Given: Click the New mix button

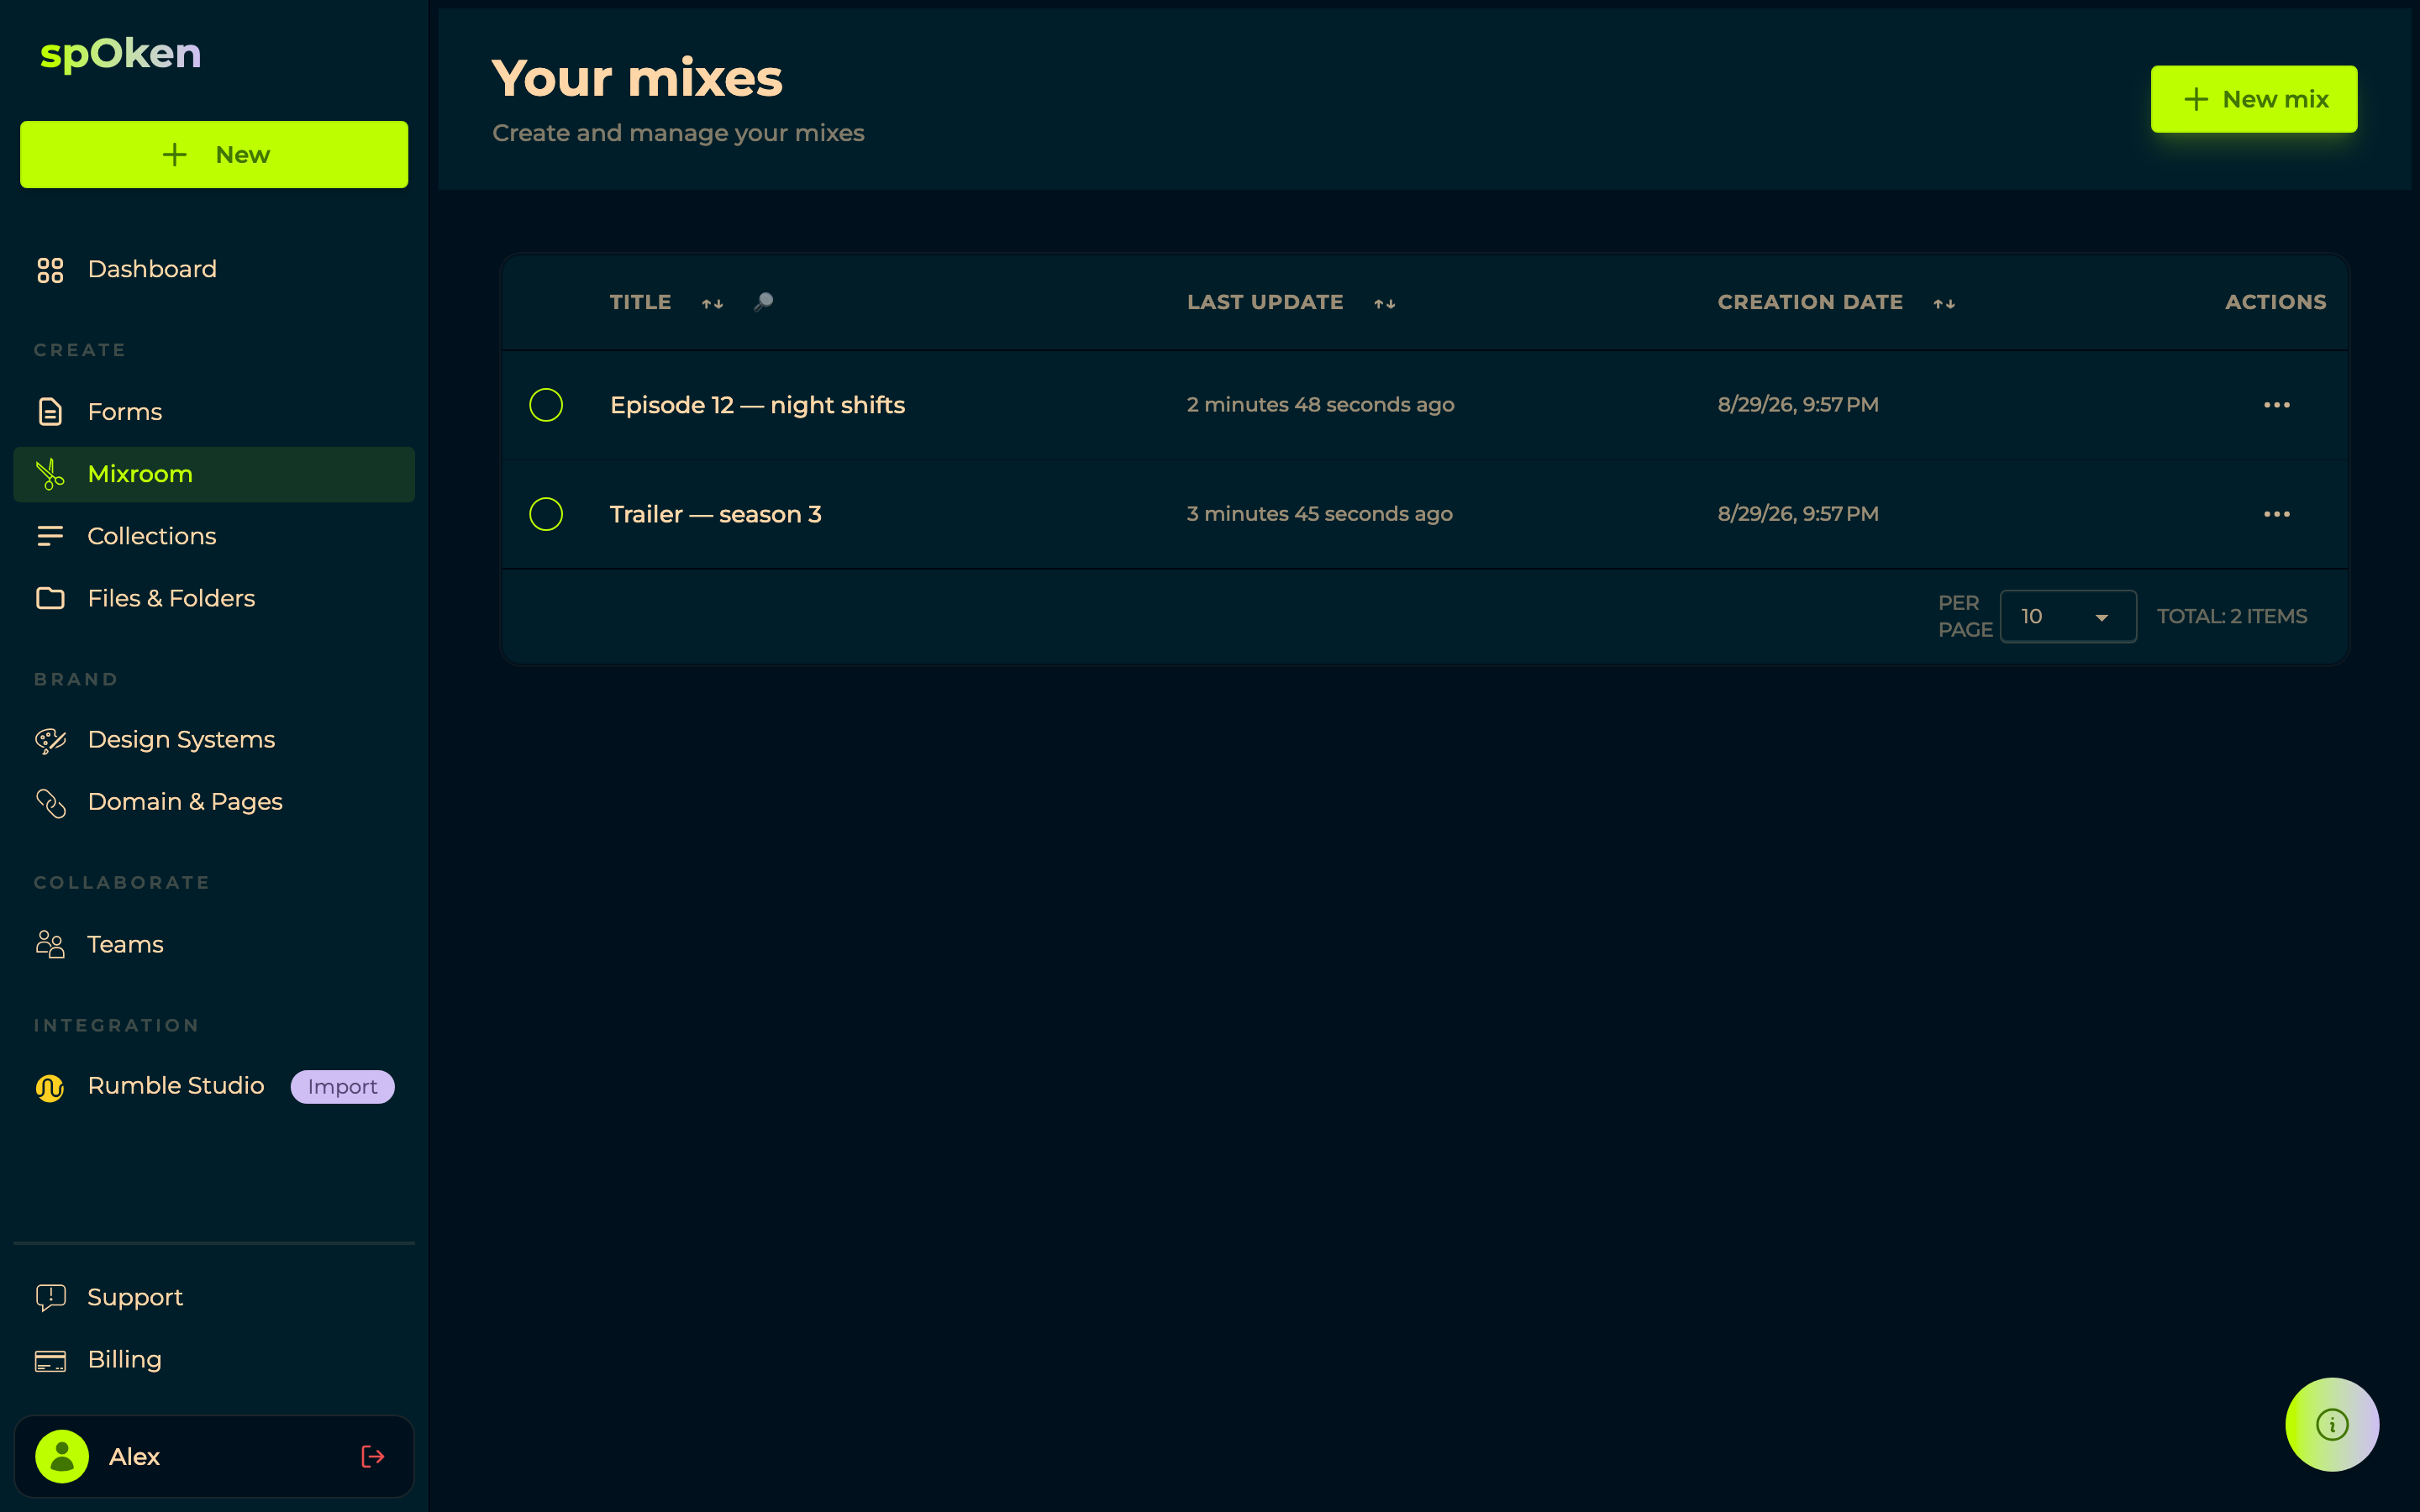Looking at the screenshot, I should (x=2254, y=99).
